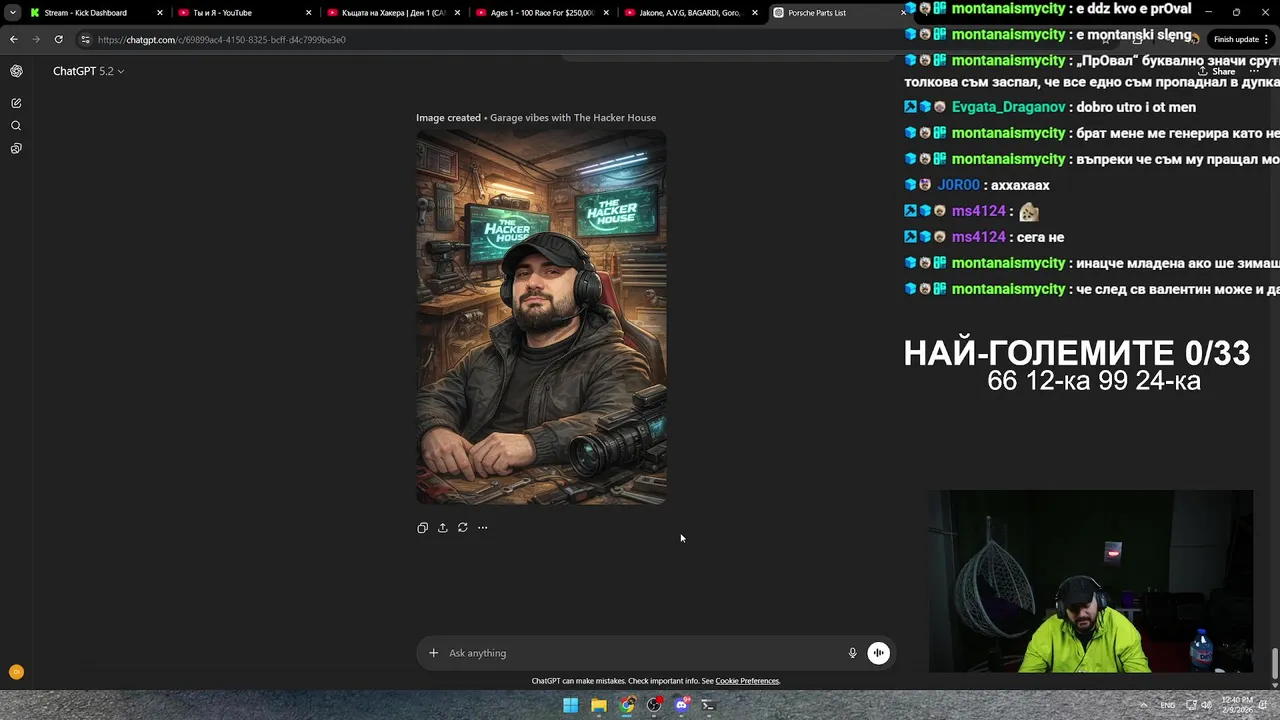Screen dimensions: 1280x720
Task: Click the Finish update button
Action: pos(1241,39)
